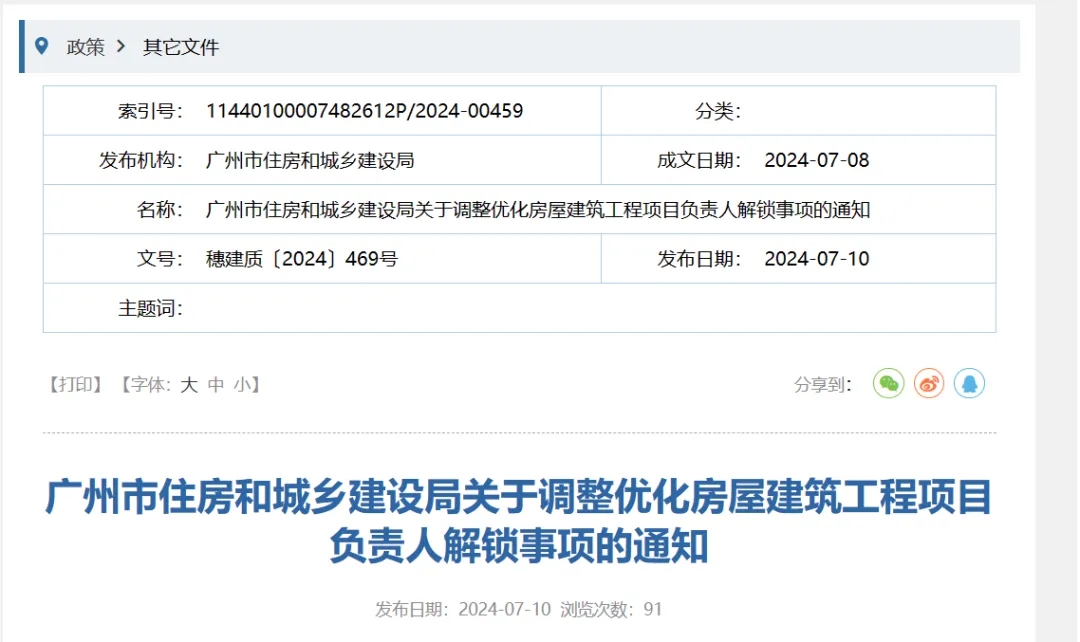Select index number 11440100007482612P/2024-00459
This screenshot has height=642, width=1080.
pyautogui.click(x=364, y=111)
